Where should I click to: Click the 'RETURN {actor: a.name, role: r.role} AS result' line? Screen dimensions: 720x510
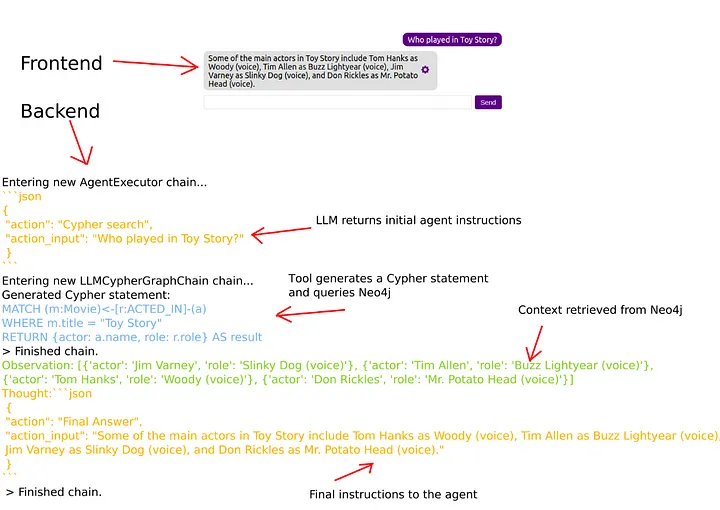[x=132, y=337]
